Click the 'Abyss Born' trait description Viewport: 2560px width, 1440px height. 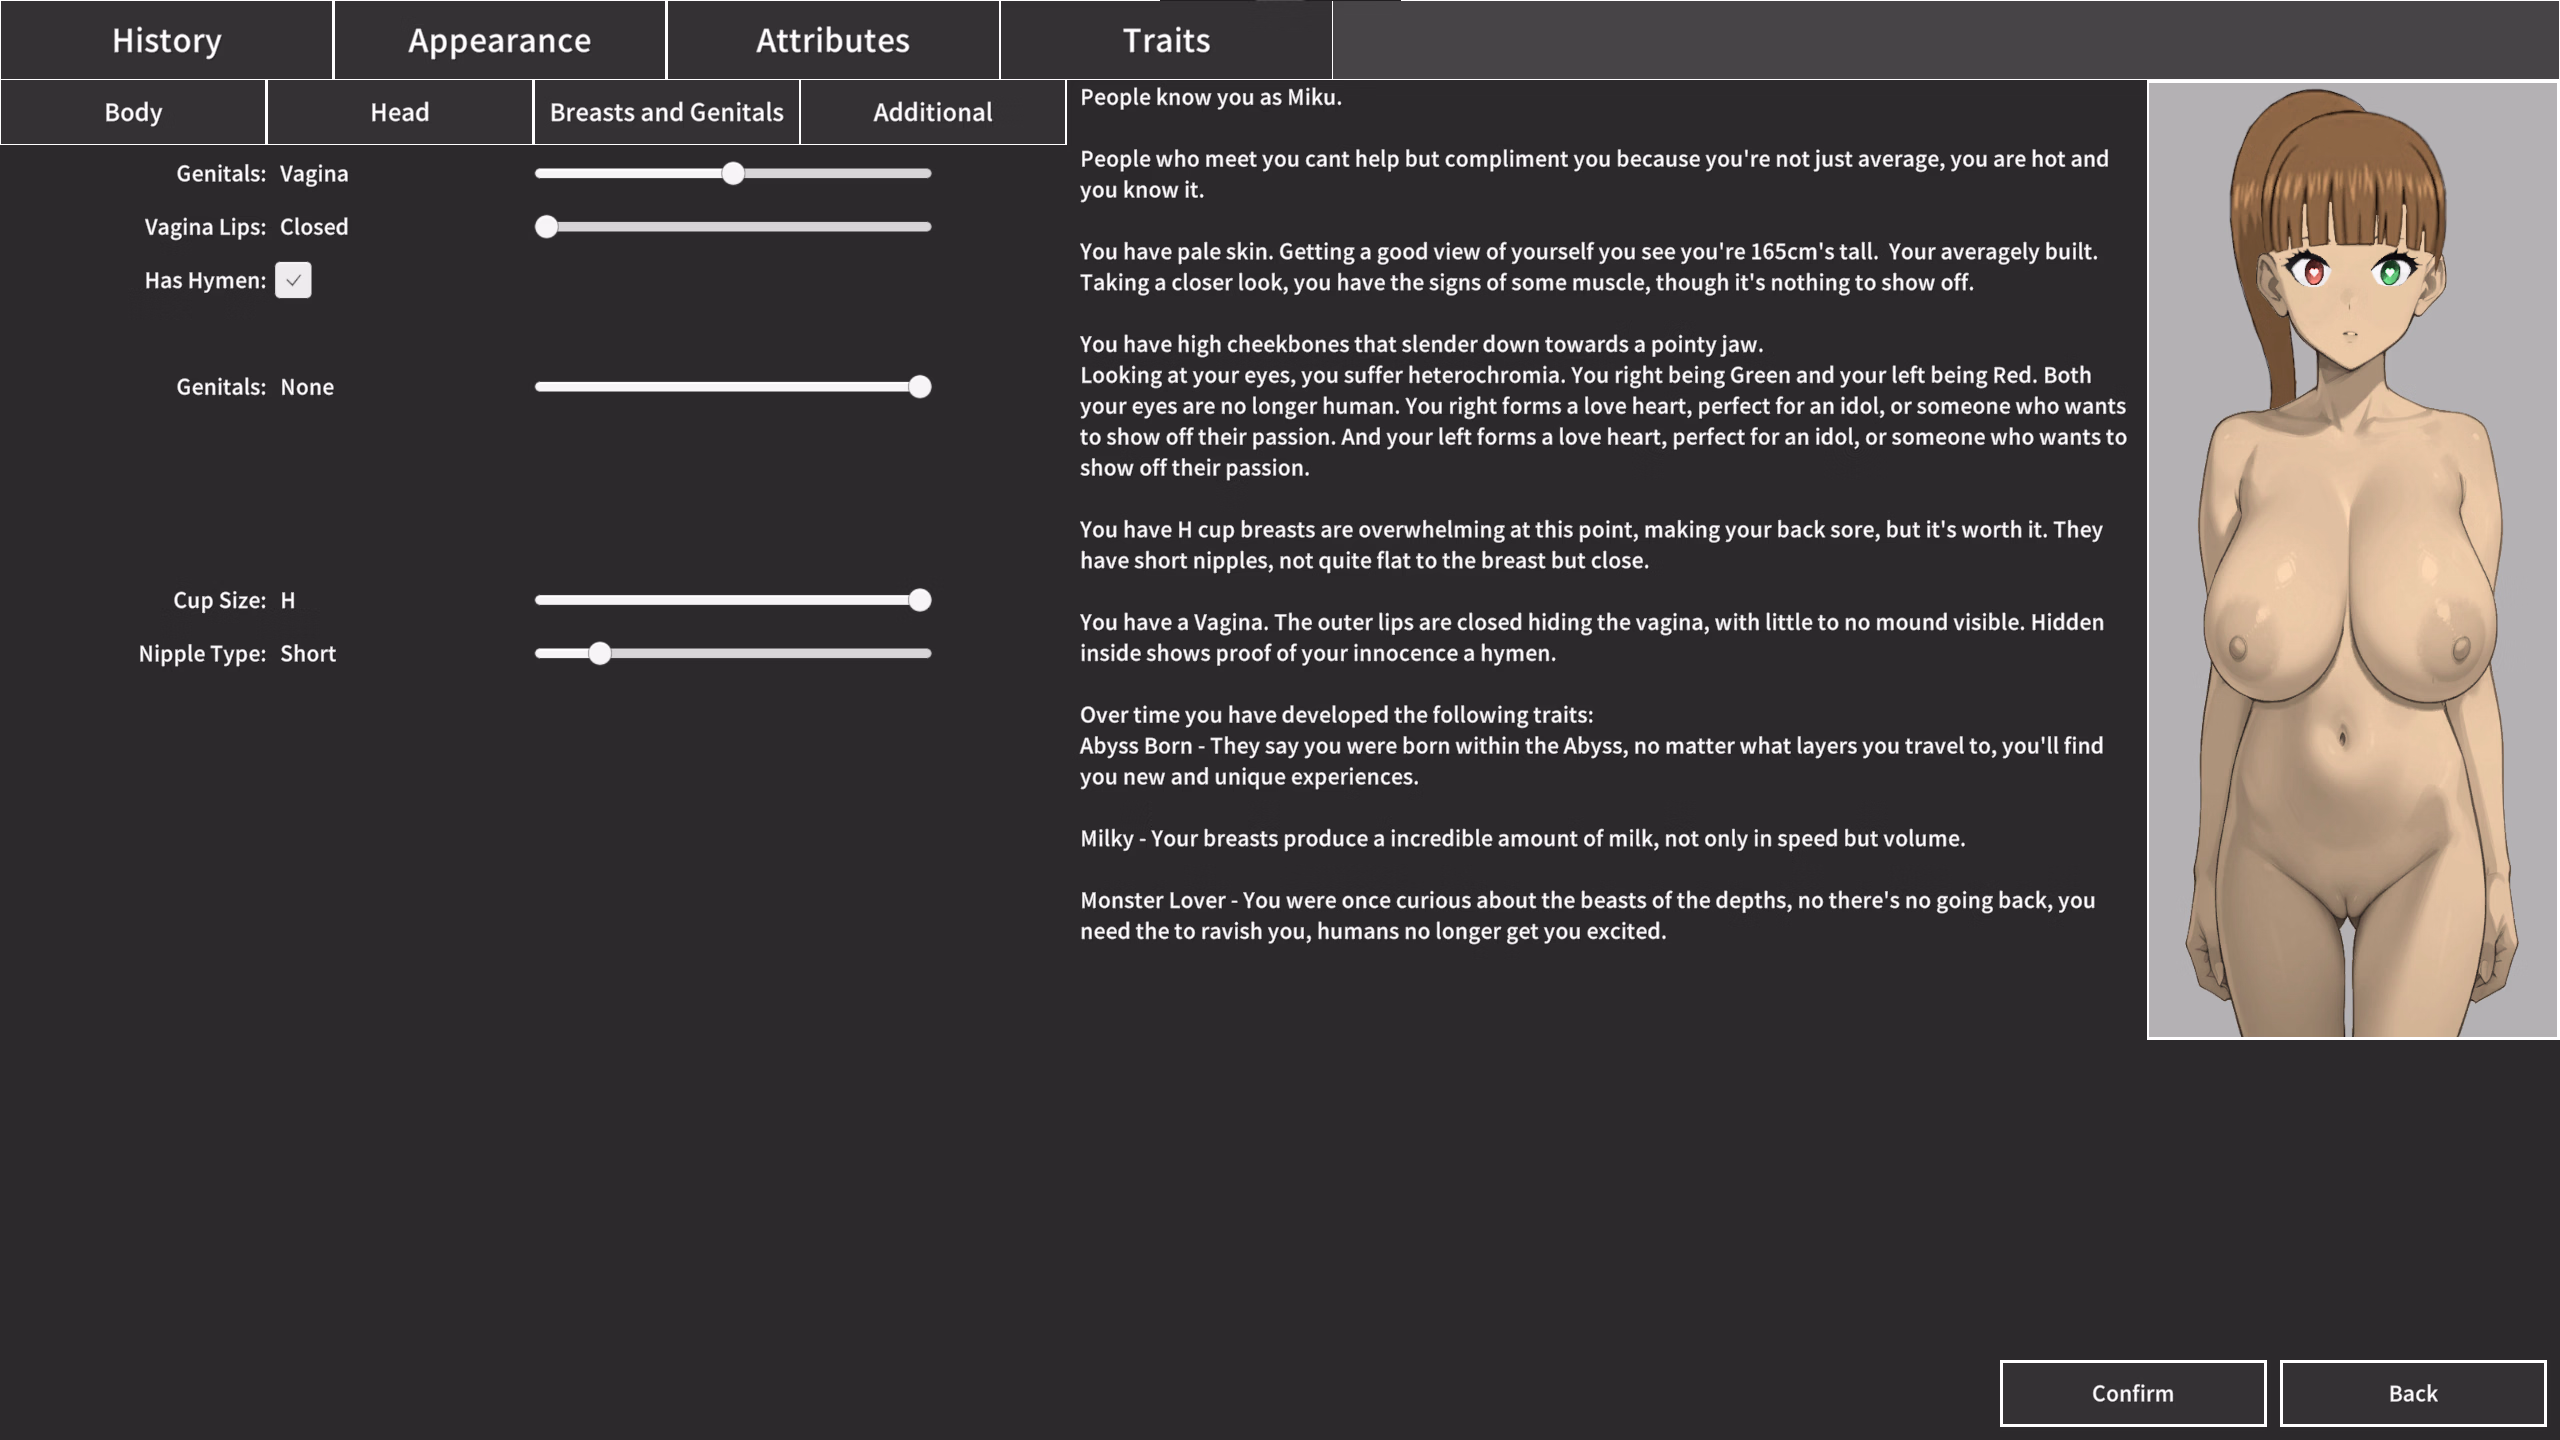[x=1591, y=761]
